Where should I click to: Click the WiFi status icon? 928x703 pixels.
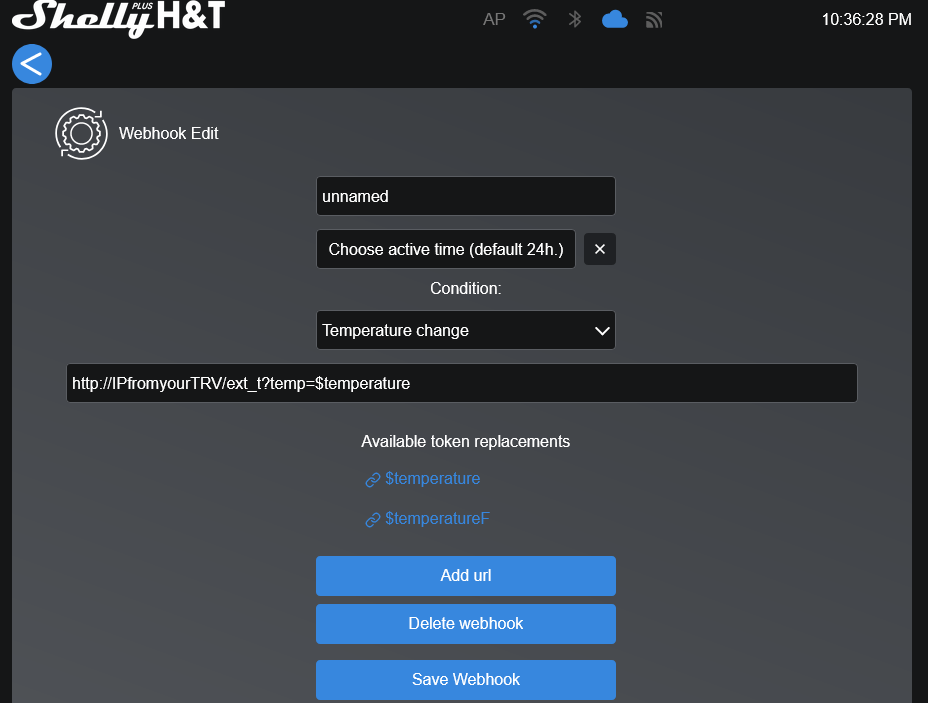click(x=535, y=19)
